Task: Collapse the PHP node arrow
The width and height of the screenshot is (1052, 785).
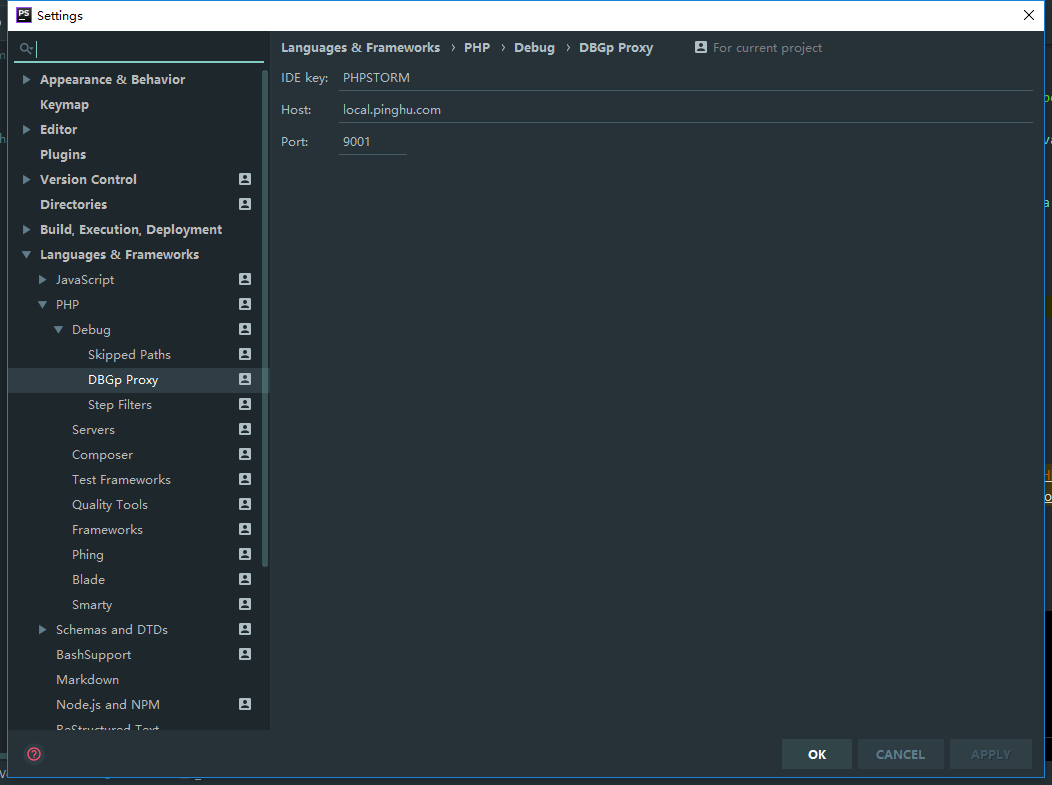Action: pyautogui.click(x=42, y=305)
